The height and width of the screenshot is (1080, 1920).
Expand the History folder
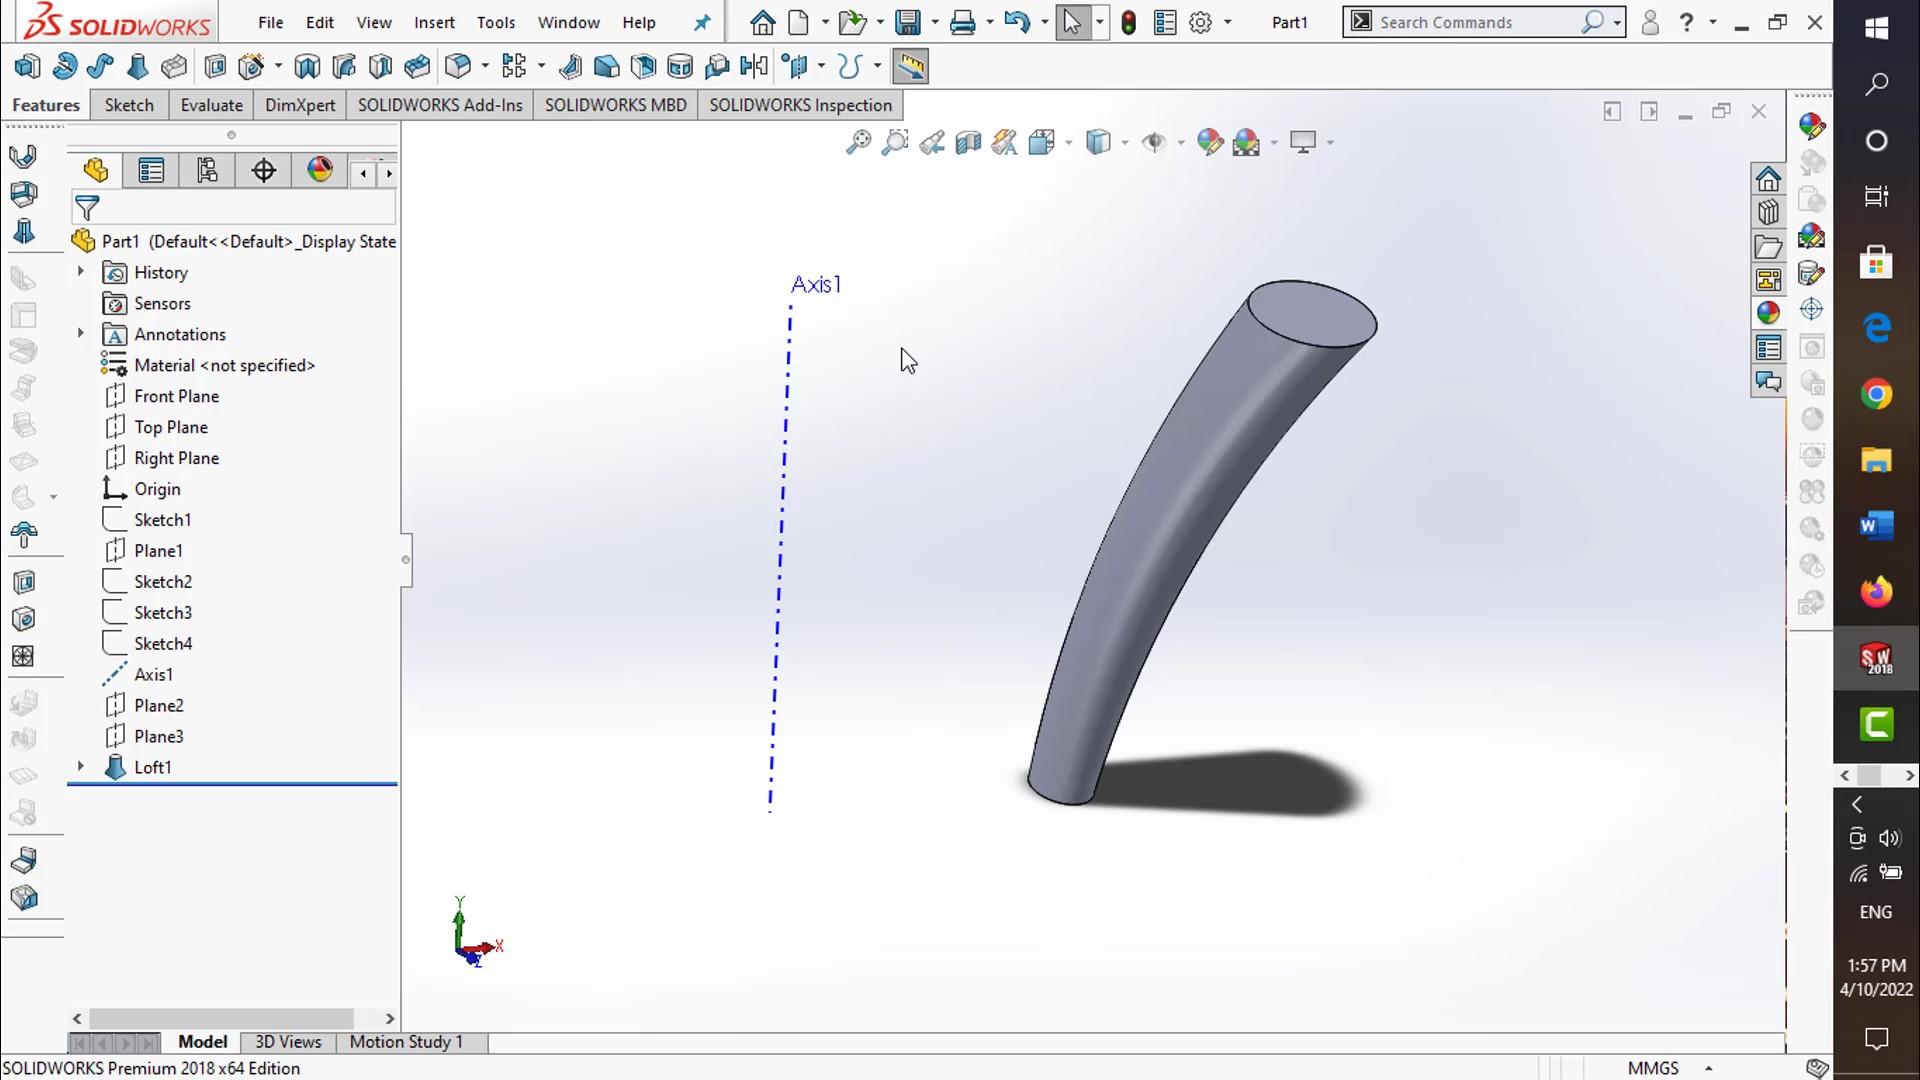click(81, 272)
